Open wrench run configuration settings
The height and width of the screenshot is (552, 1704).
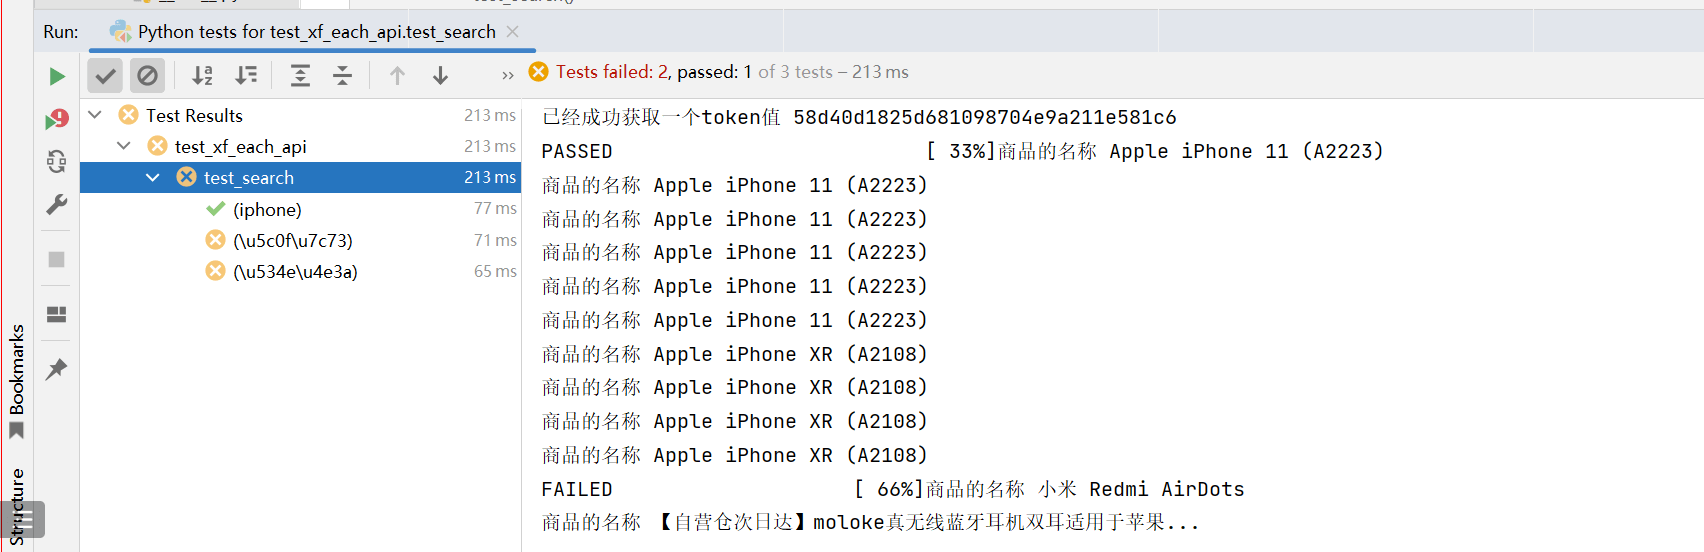coord(57,204)
